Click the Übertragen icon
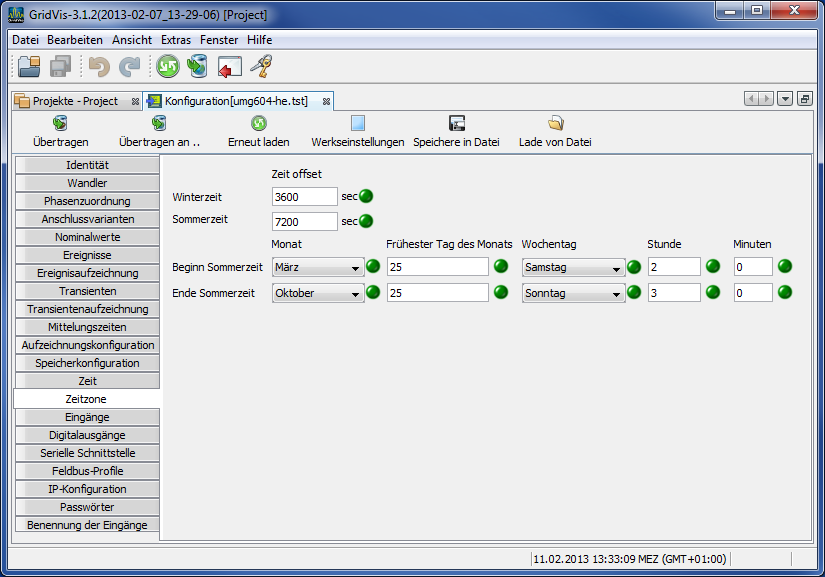The width and height of the screenshot is (825, 577). [60, 123]
